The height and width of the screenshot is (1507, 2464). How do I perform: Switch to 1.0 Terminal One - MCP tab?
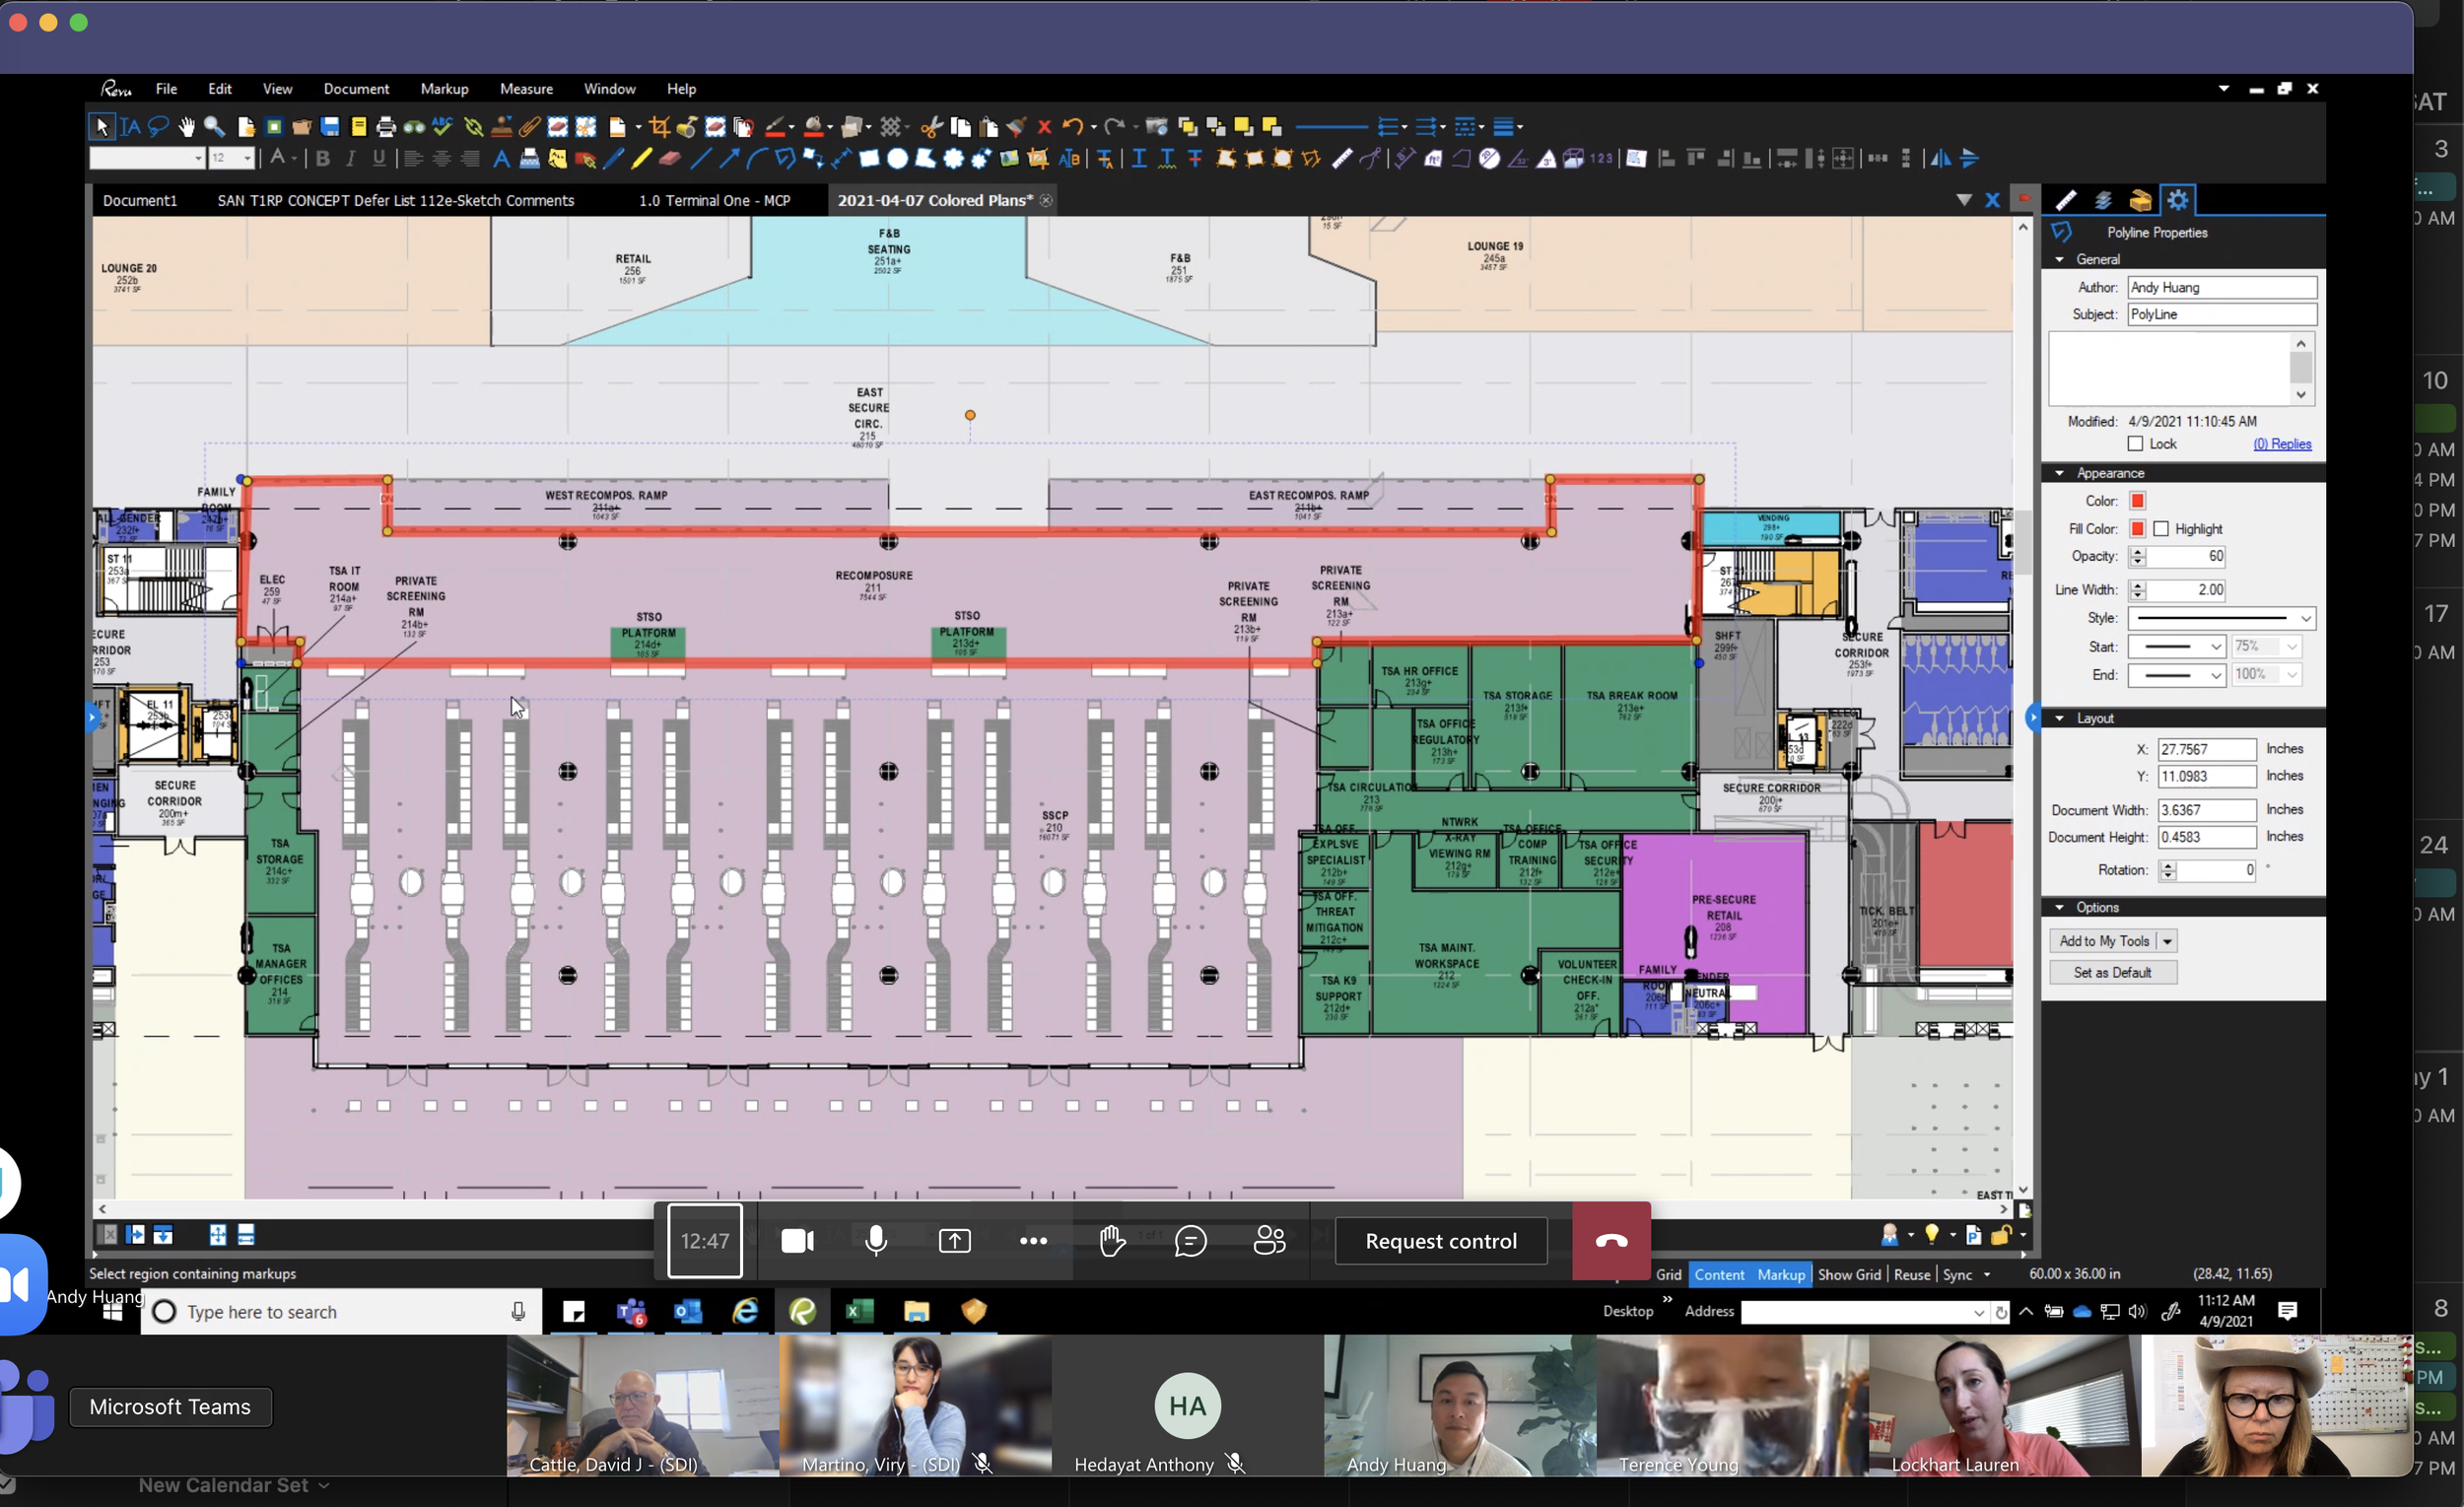(x=714, y=200)
